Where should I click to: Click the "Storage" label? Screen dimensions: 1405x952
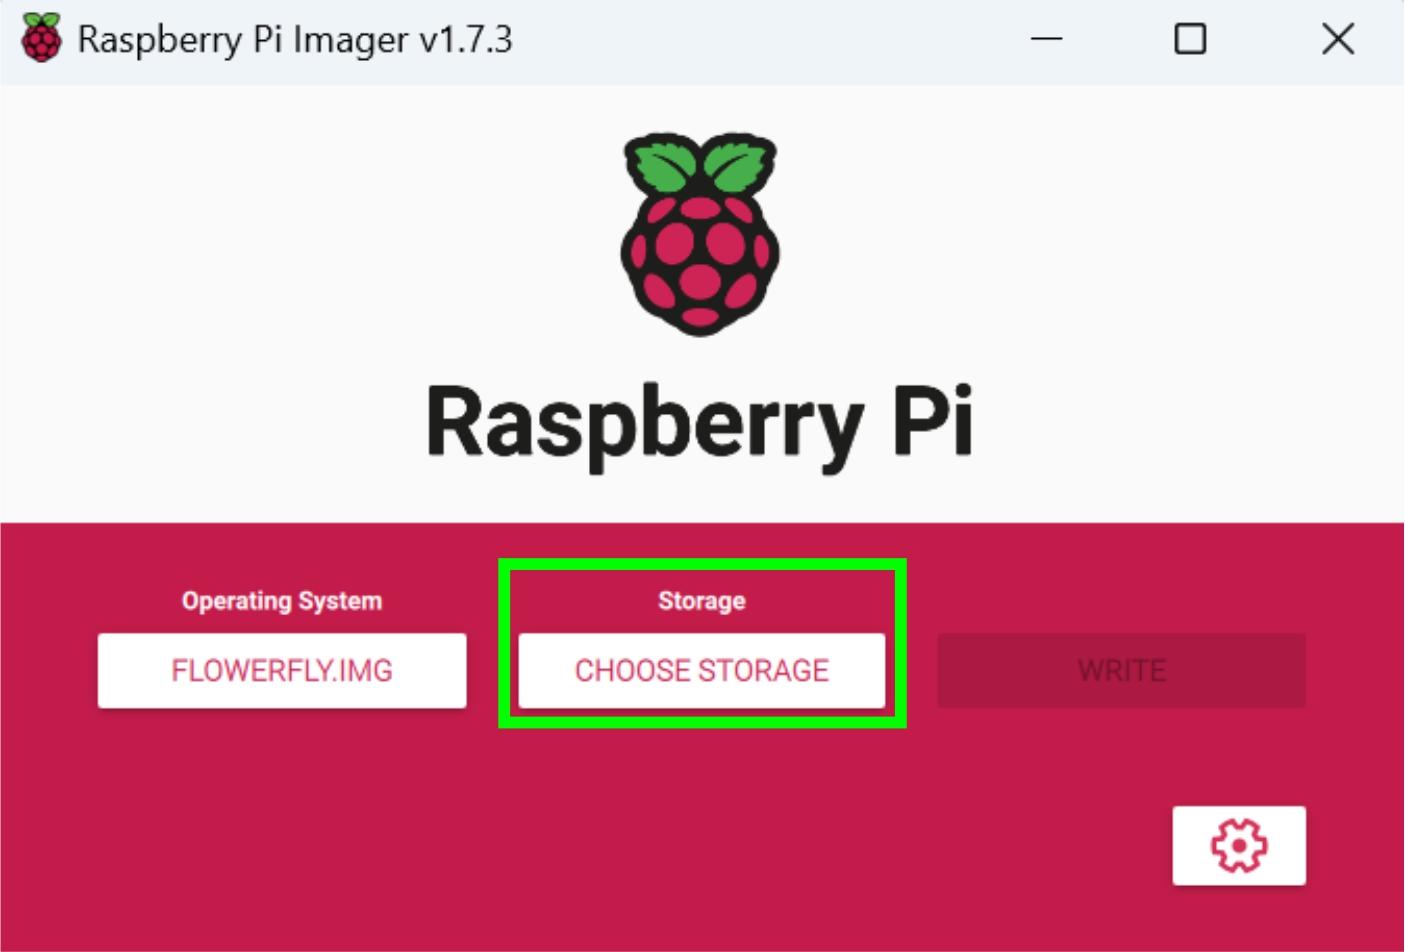[x=702, y=601]
